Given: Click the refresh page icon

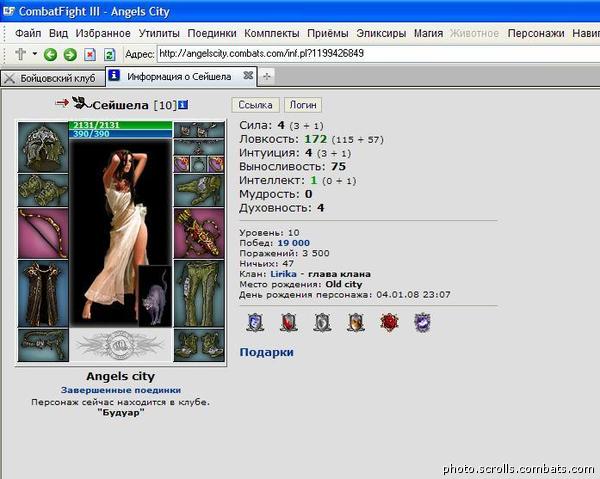Looking at the screenshot, I should [x=110, y=54].
